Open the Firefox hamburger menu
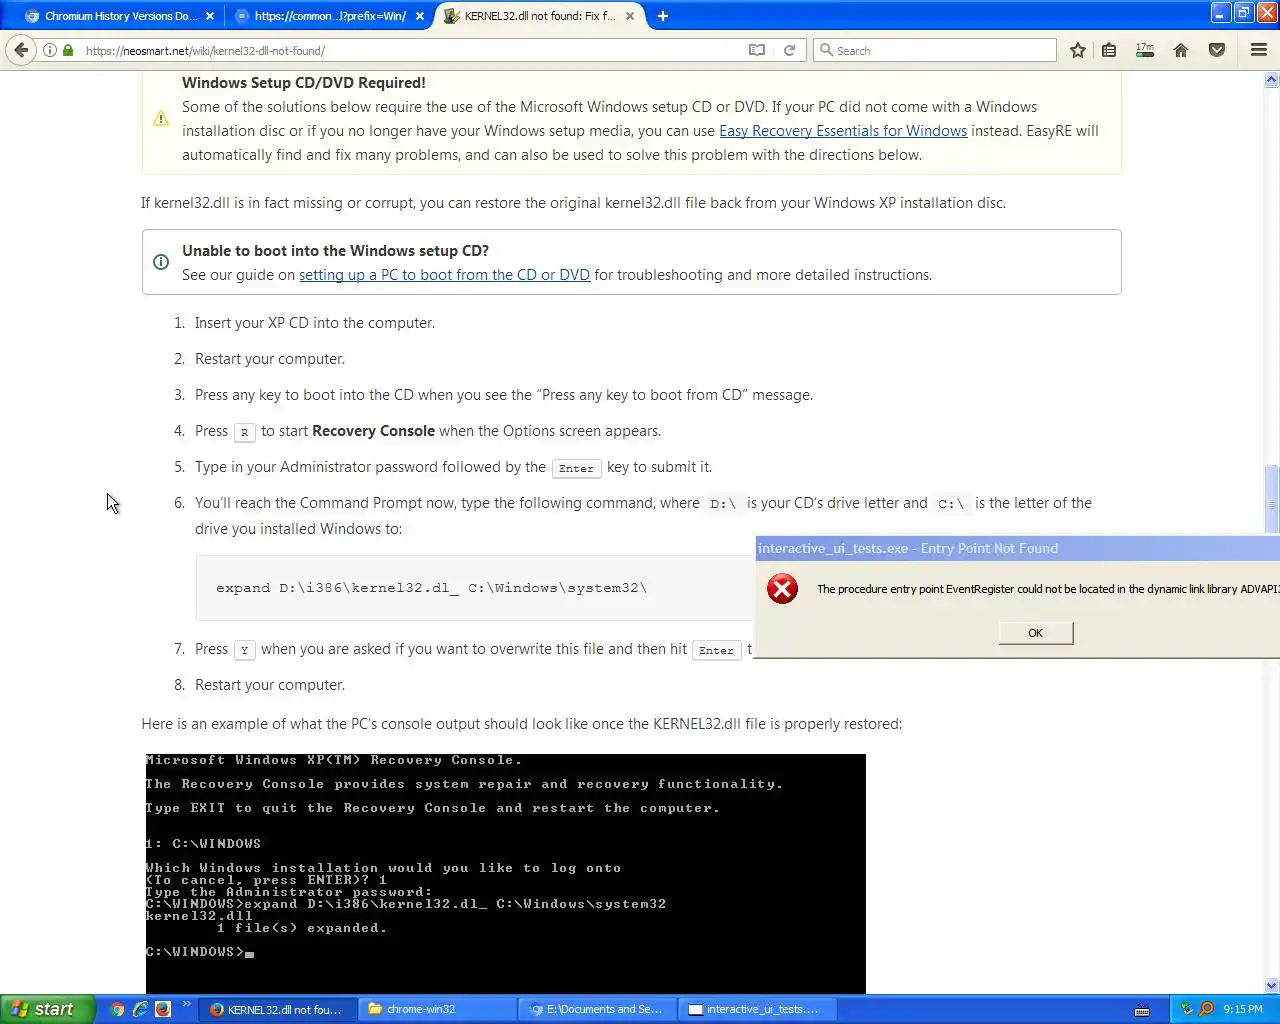 [x=1259, y=50]
